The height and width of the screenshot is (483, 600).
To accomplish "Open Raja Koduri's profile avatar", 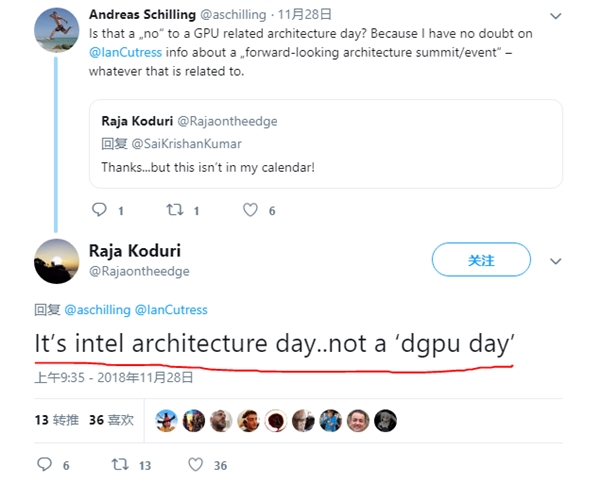I will pos(57,261).
